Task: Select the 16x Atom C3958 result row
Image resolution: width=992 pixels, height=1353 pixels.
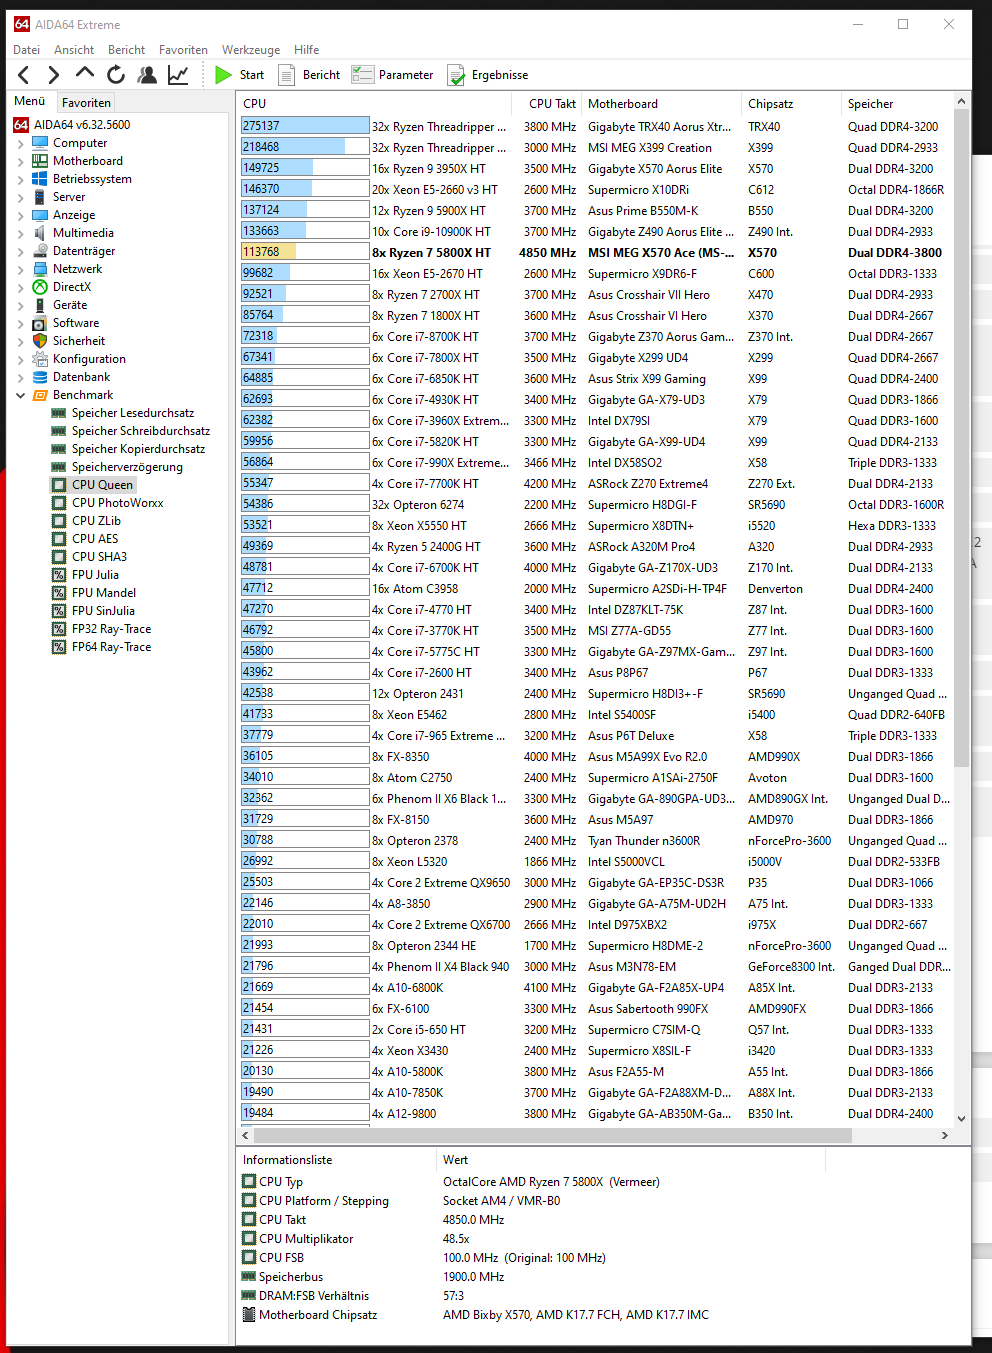Action: click(x=595, y=589)
